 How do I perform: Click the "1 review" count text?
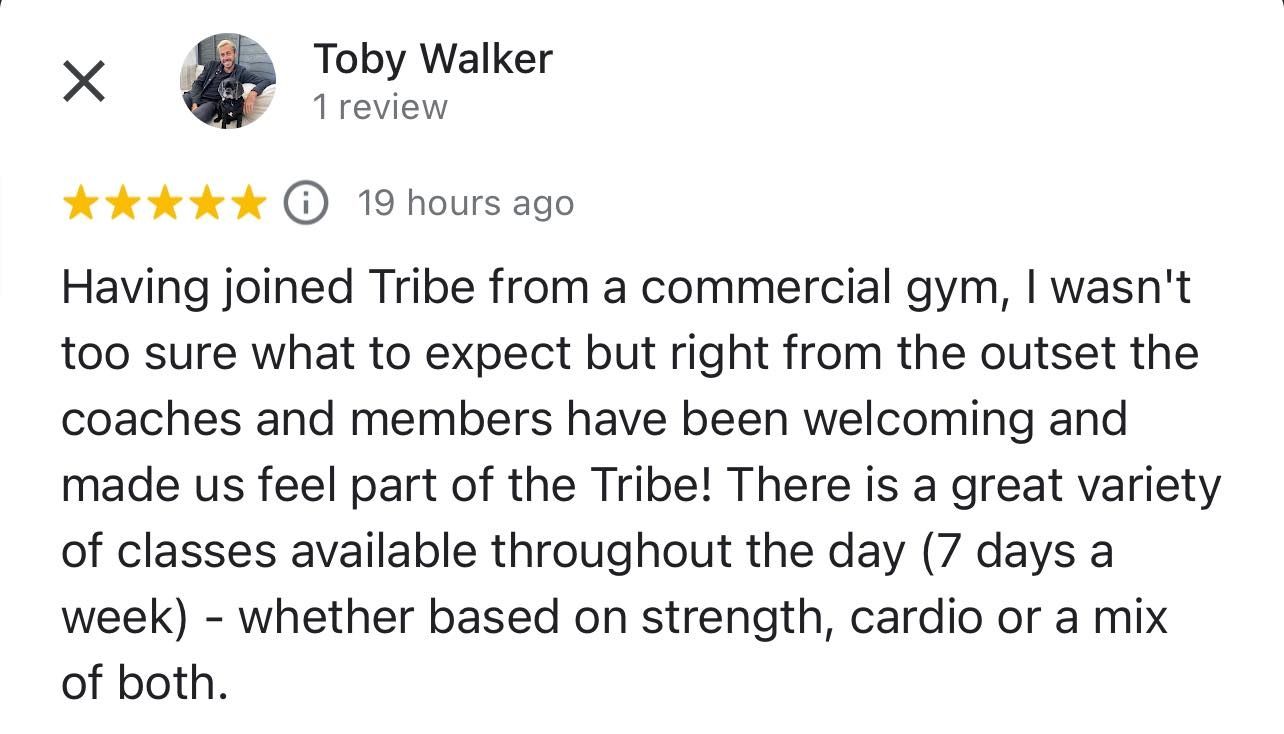[380, 107]
